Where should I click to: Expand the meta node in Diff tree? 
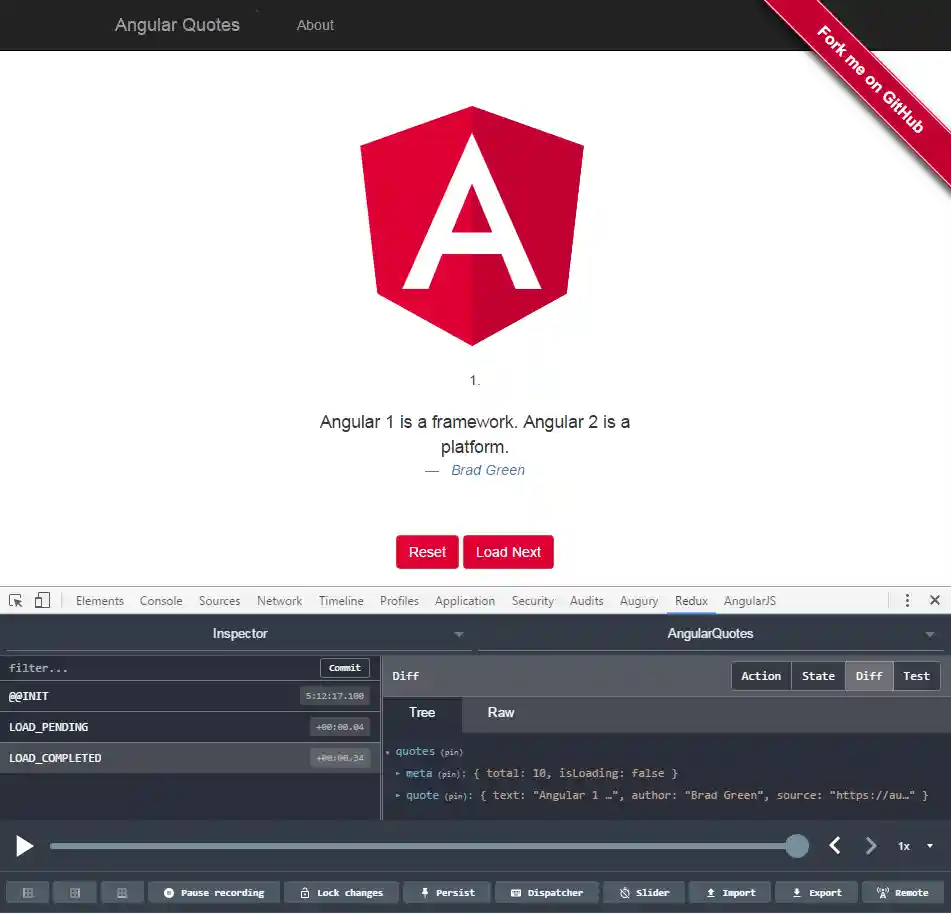(398, 773)
